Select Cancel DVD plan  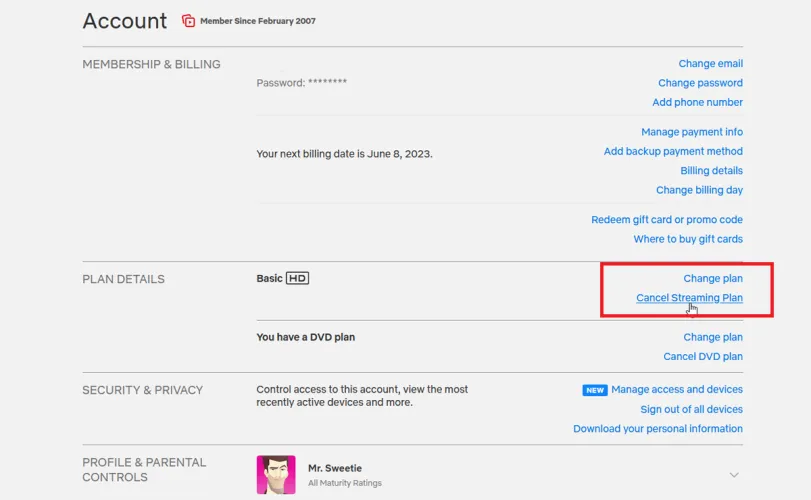(x=703, y=356)
